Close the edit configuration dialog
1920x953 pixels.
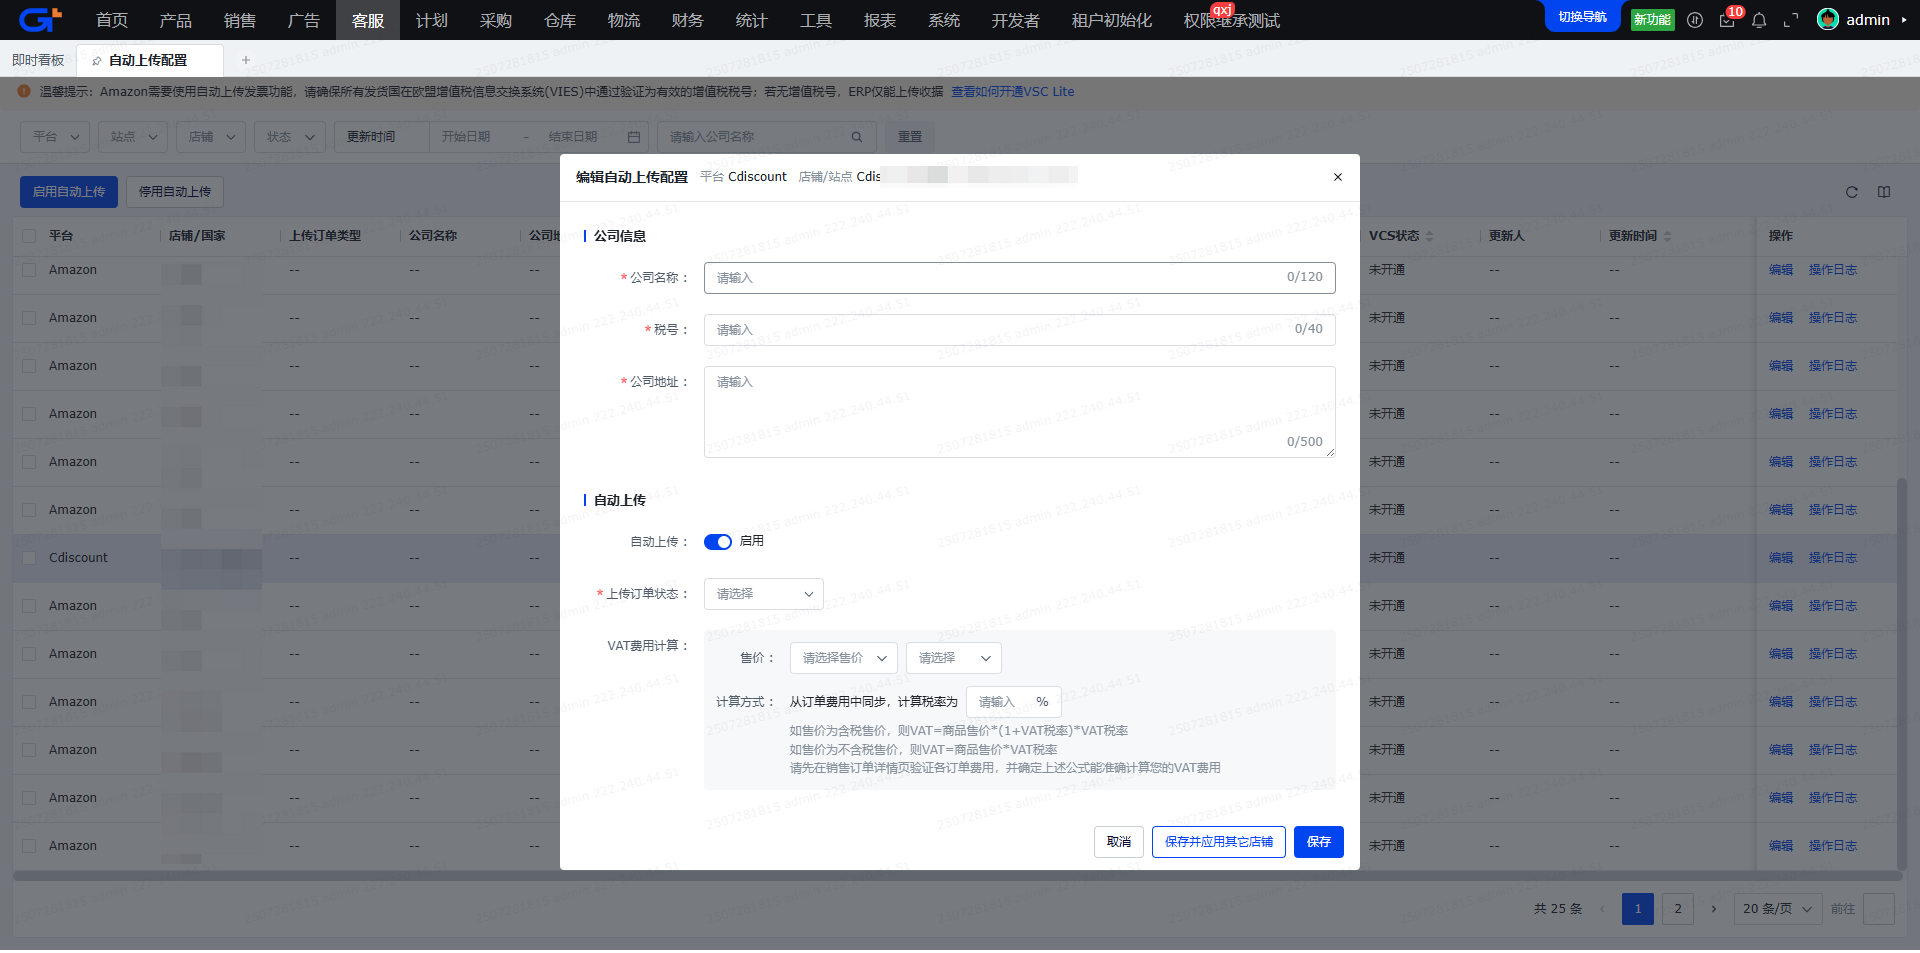[1338, 177]
